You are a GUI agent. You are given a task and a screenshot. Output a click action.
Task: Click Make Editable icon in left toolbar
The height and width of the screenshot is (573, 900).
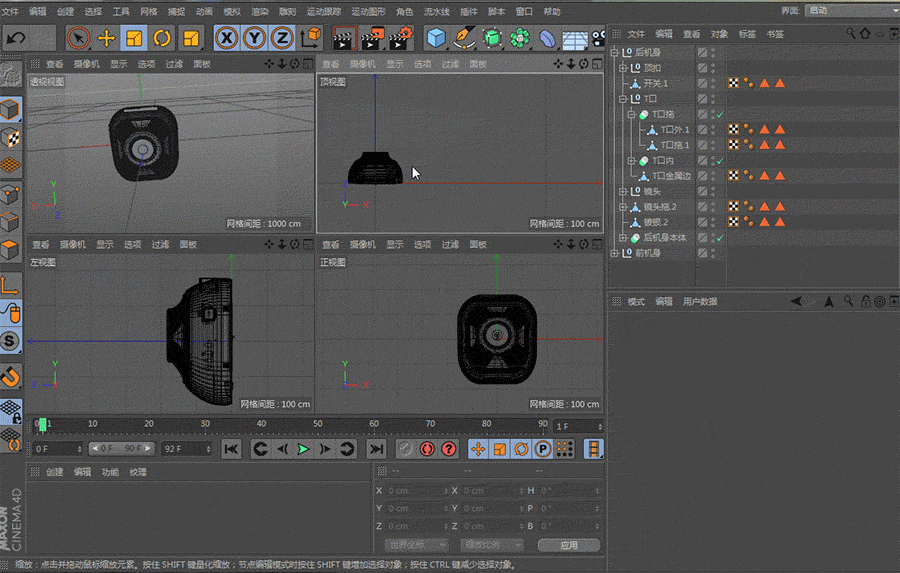pyautogui.click(x=10, y=75)
